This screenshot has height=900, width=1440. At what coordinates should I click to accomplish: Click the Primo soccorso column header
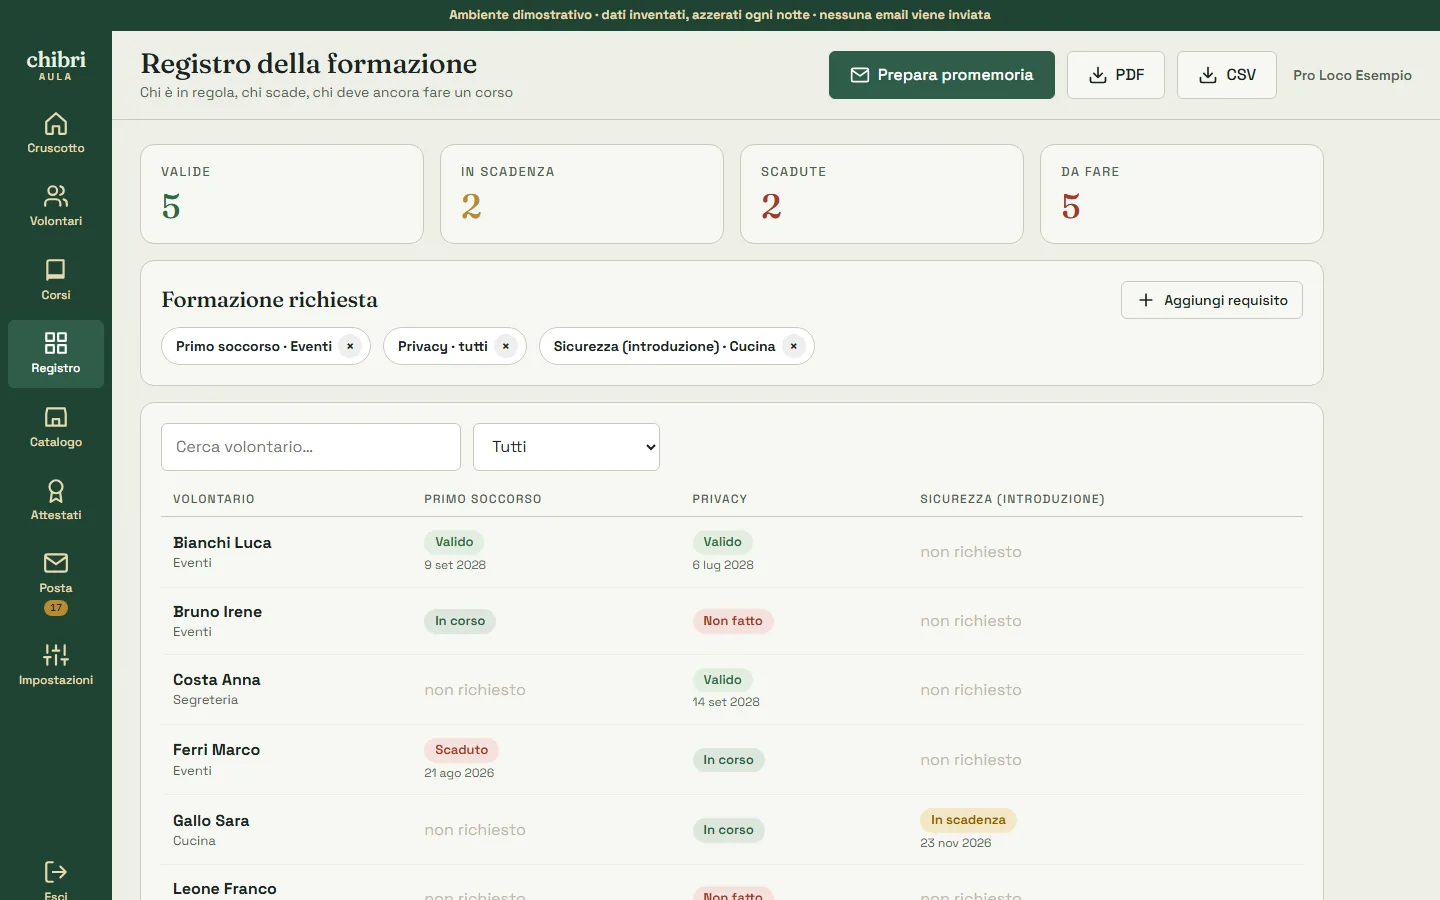(483, 499)
